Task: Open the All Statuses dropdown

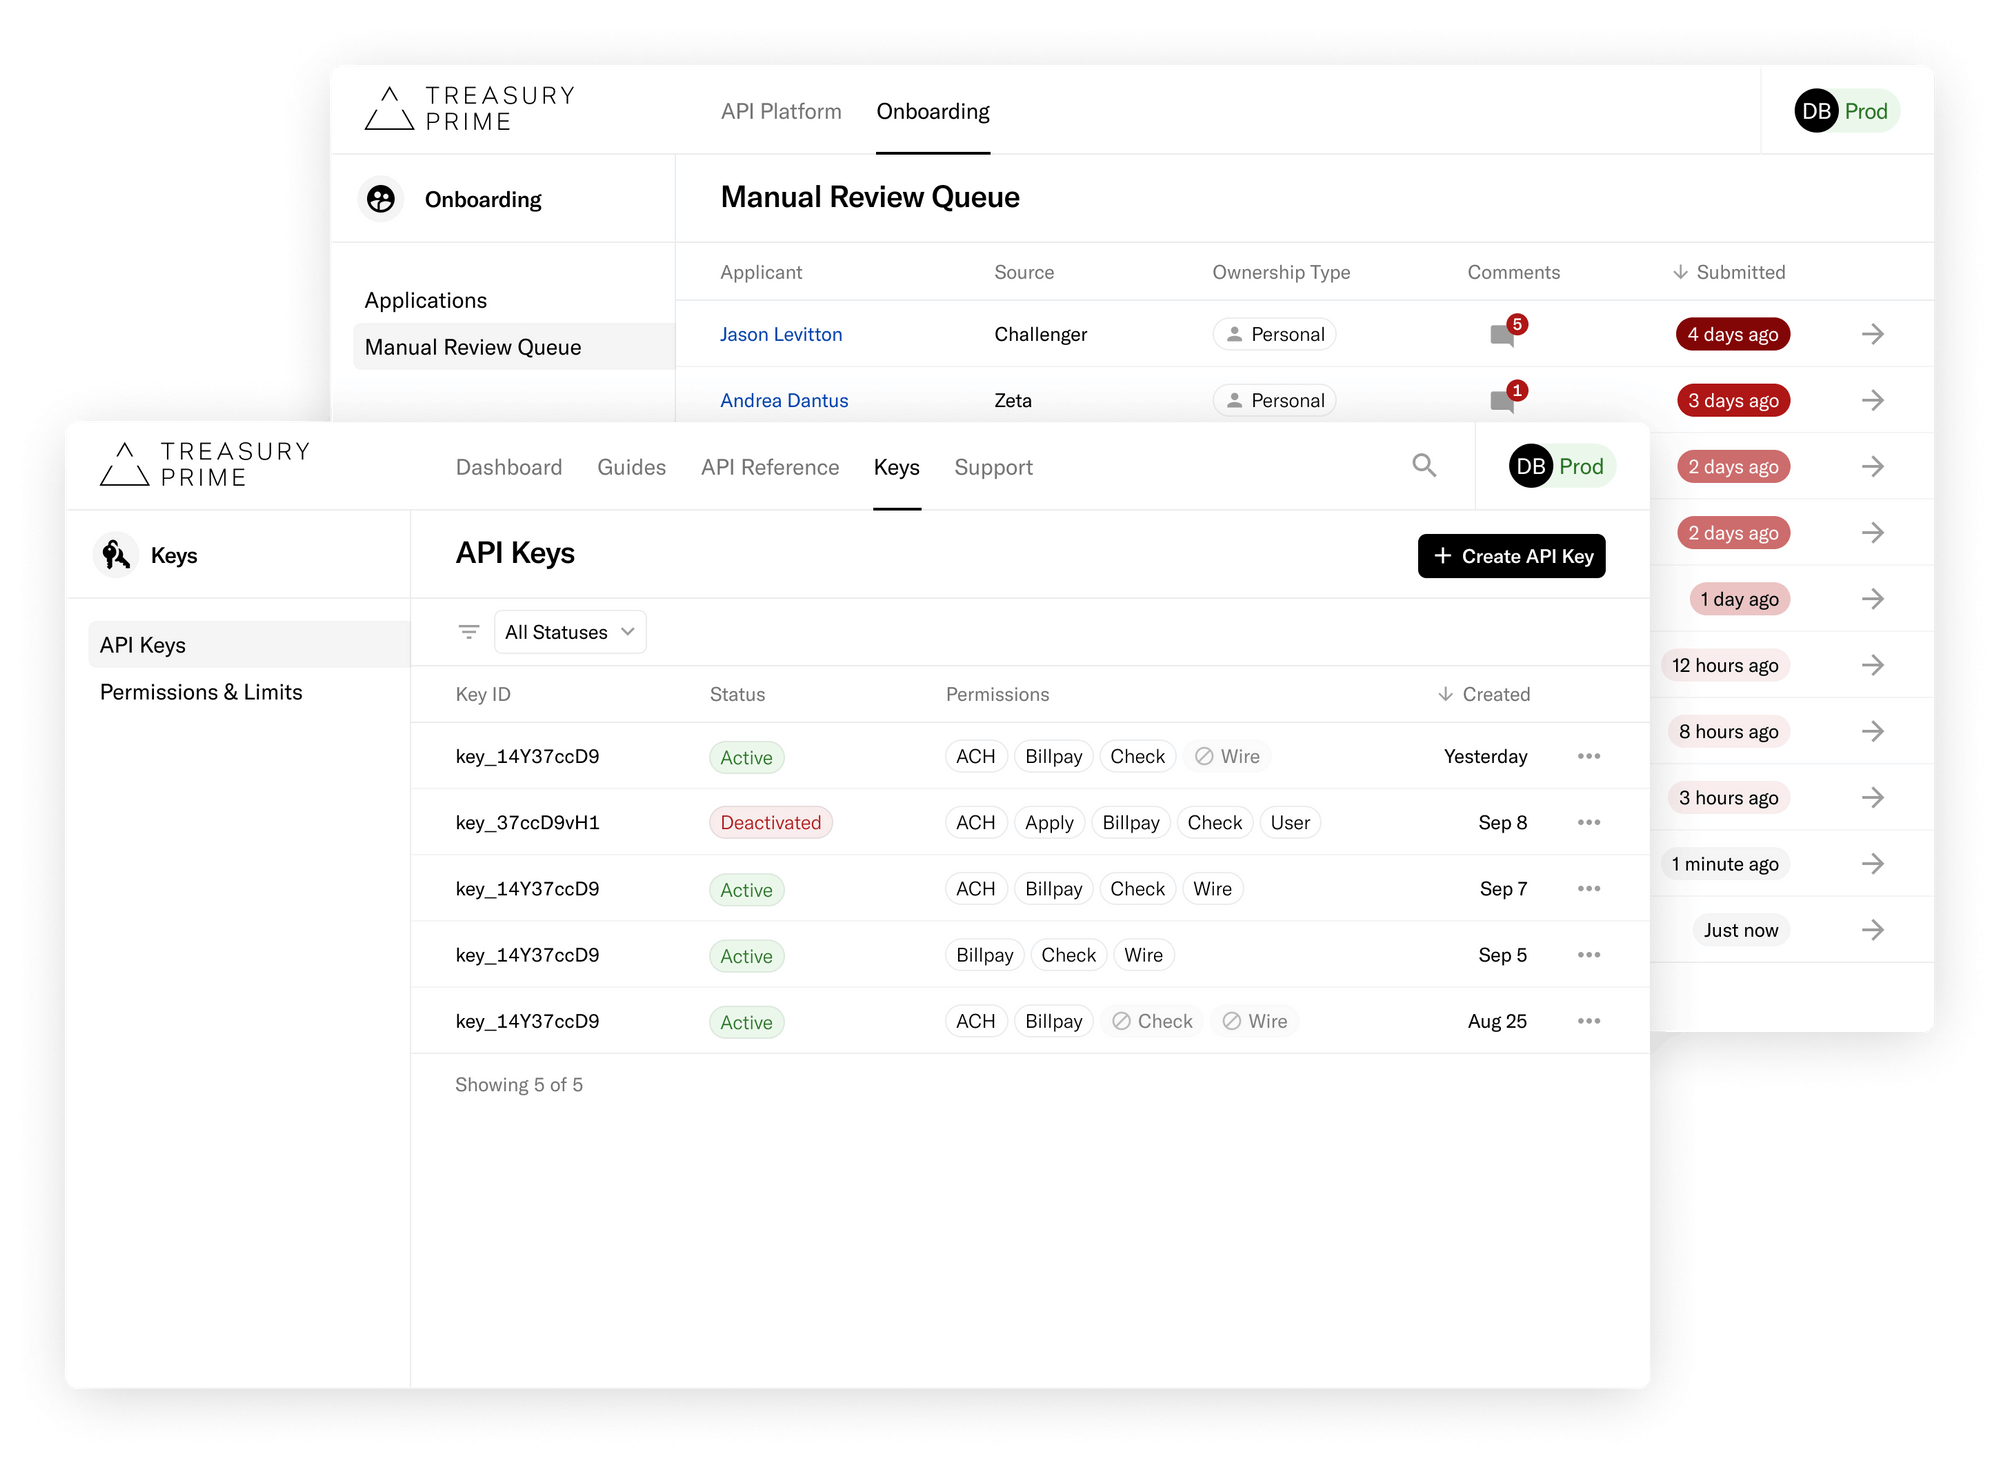Action: [x=569, y=631]
